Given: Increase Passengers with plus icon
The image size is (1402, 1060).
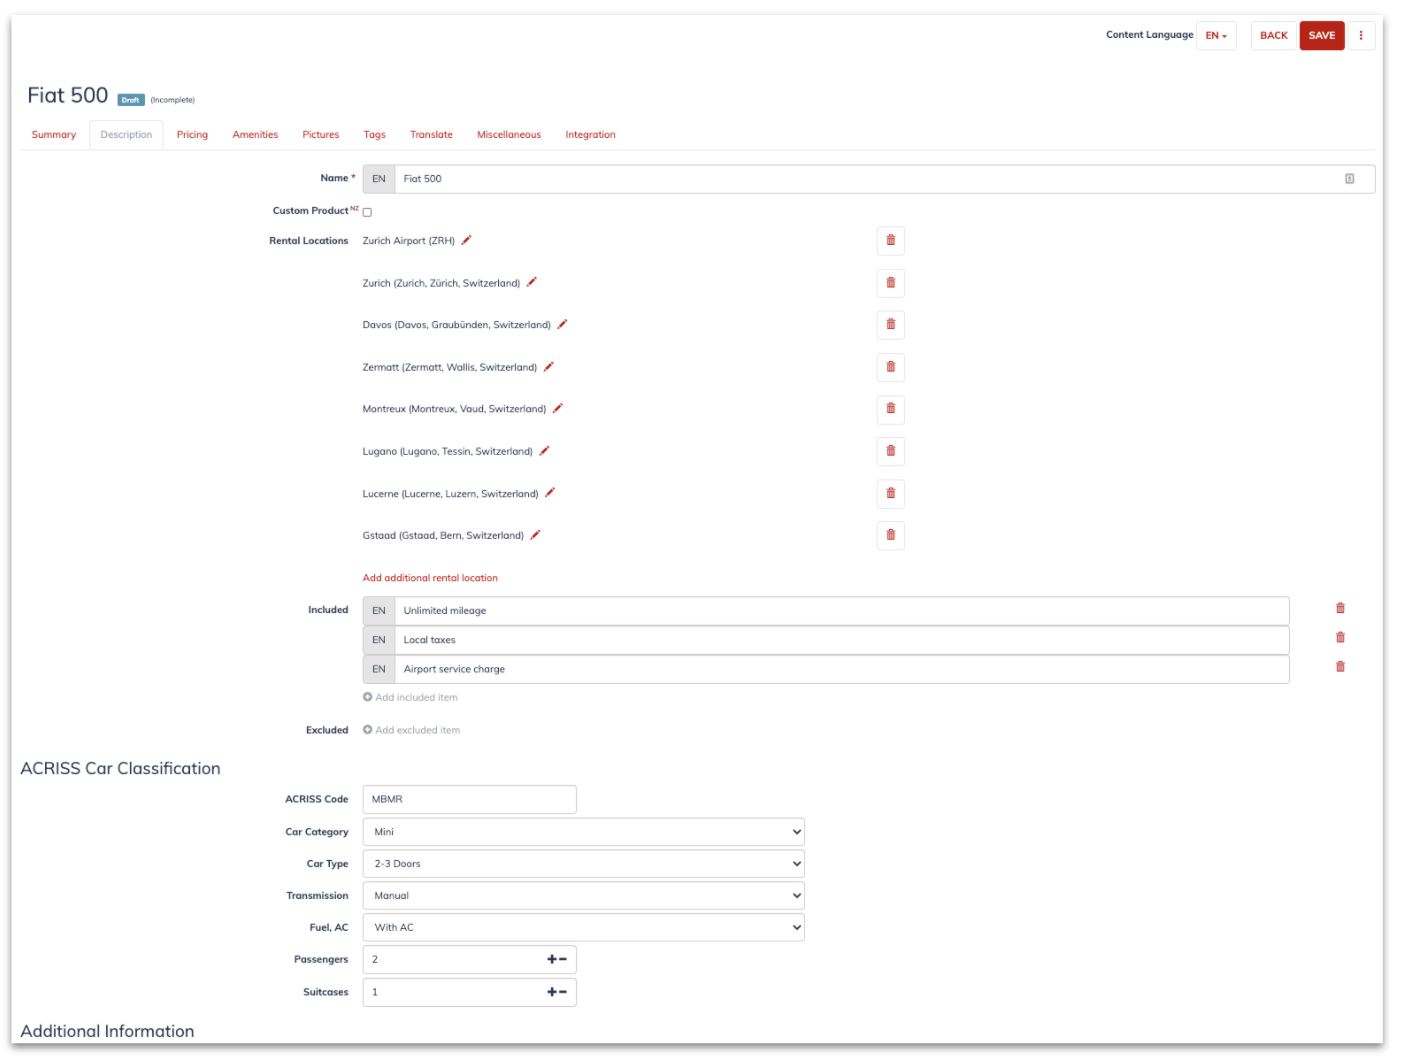Looking at the screenshot, I should pos(551,959).
